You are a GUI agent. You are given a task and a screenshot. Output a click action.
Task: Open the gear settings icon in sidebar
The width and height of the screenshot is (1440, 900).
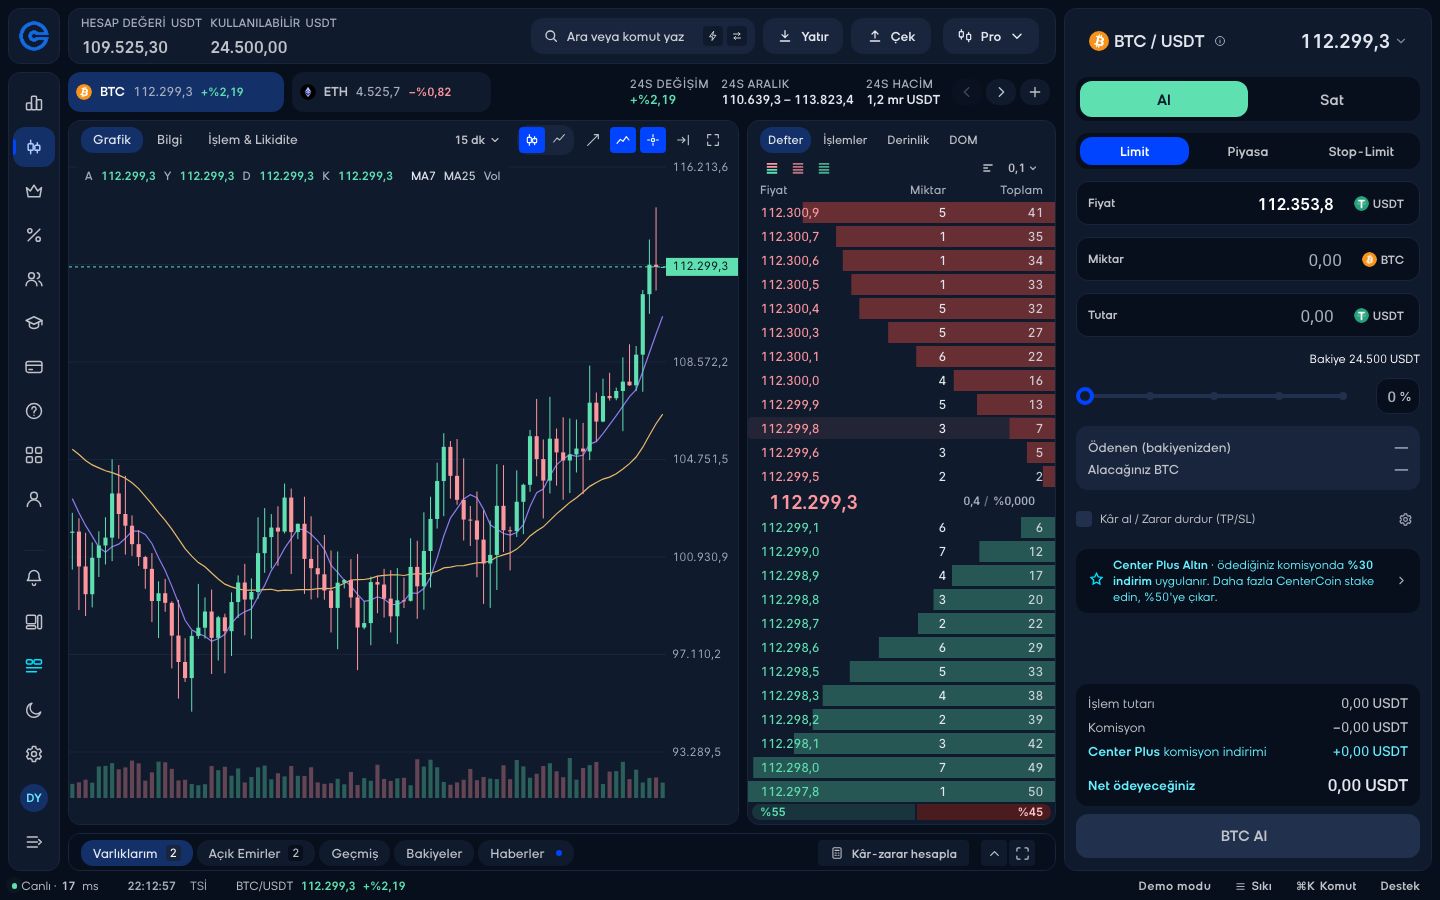(x=34, y=754)
